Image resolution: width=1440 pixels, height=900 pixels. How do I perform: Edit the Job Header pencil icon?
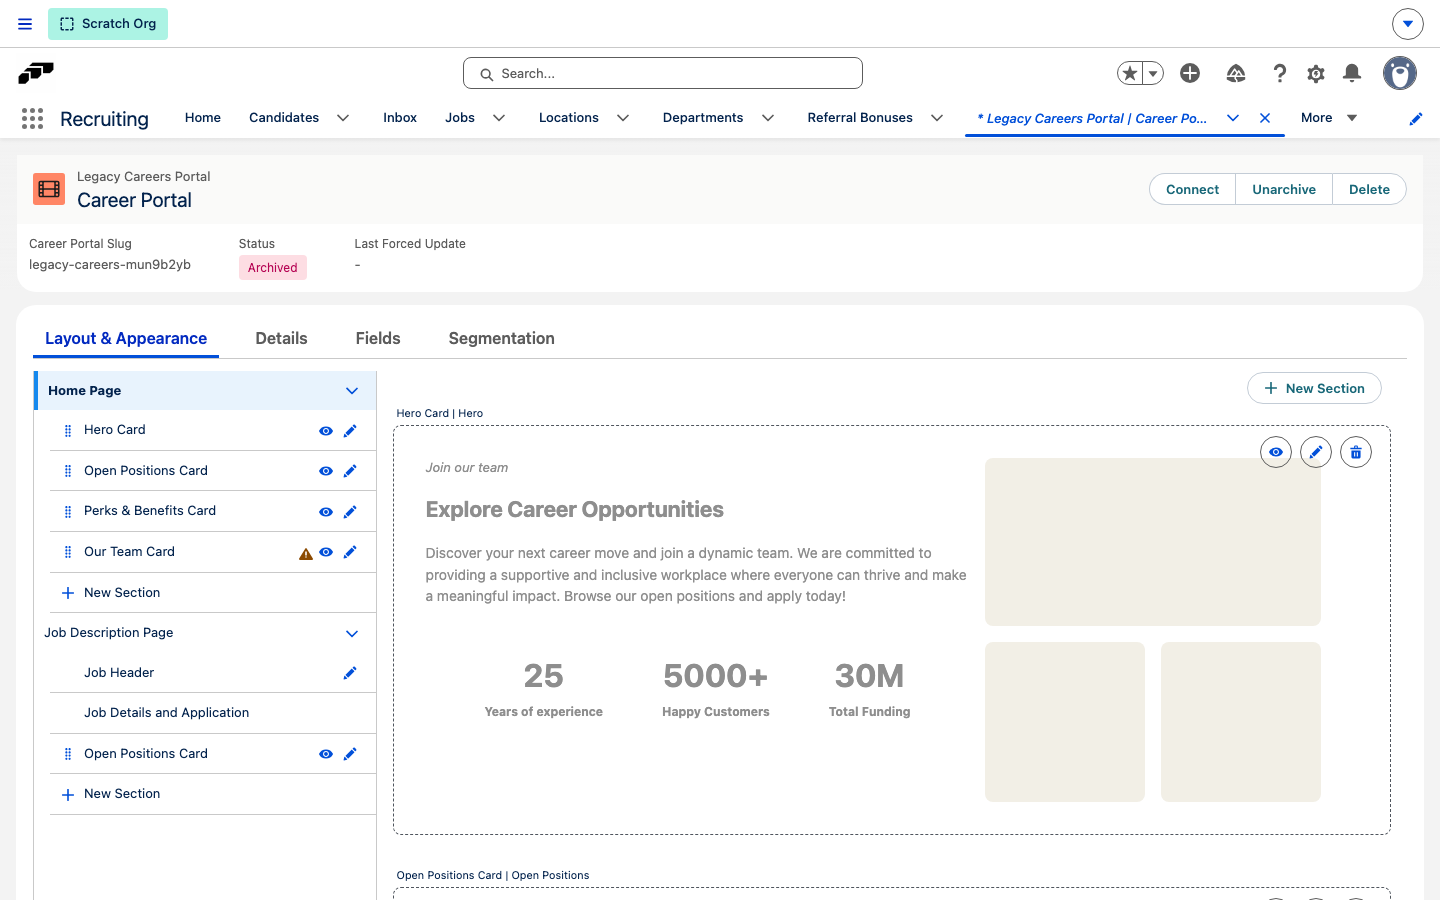pos(350,673)
